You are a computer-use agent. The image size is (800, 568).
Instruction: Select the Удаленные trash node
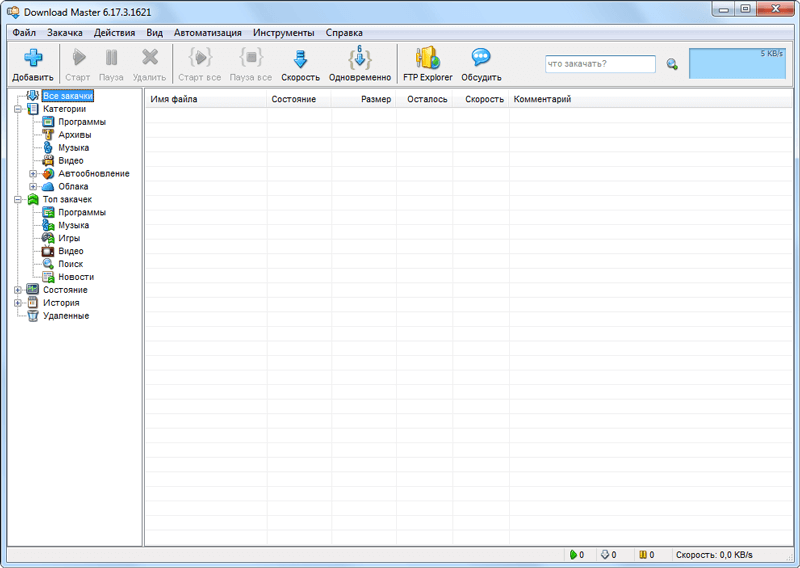[x=66, y=316]
